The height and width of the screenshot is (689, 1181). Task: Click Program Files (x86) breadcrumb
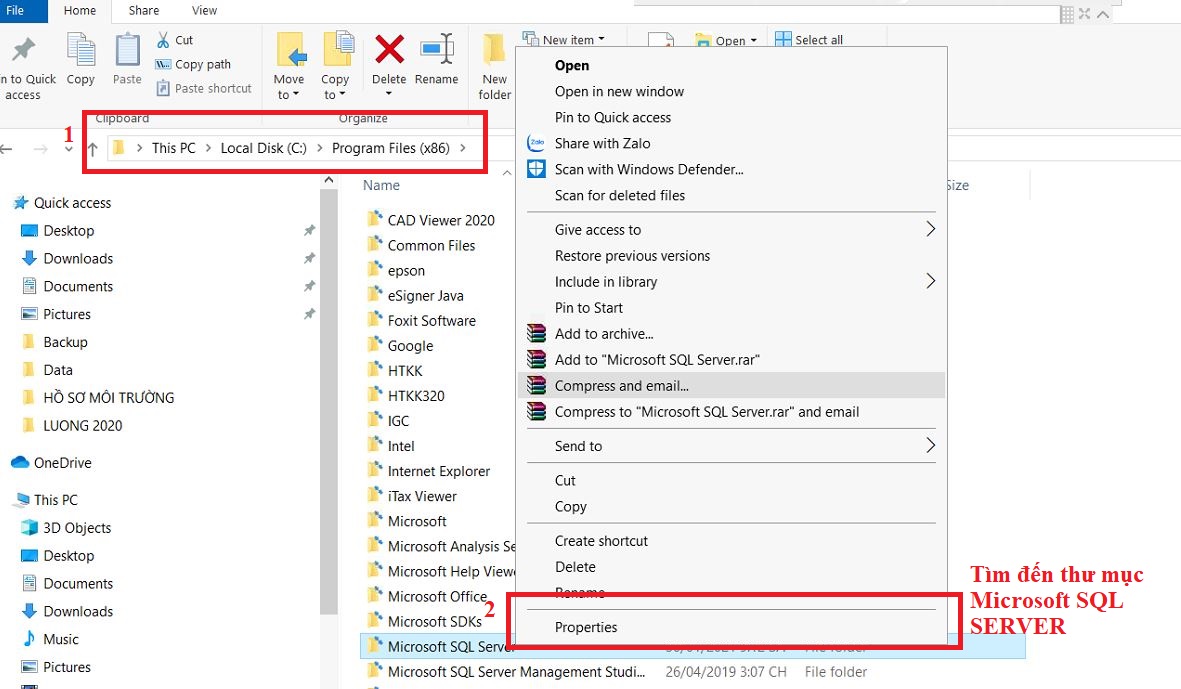[391, 148]
